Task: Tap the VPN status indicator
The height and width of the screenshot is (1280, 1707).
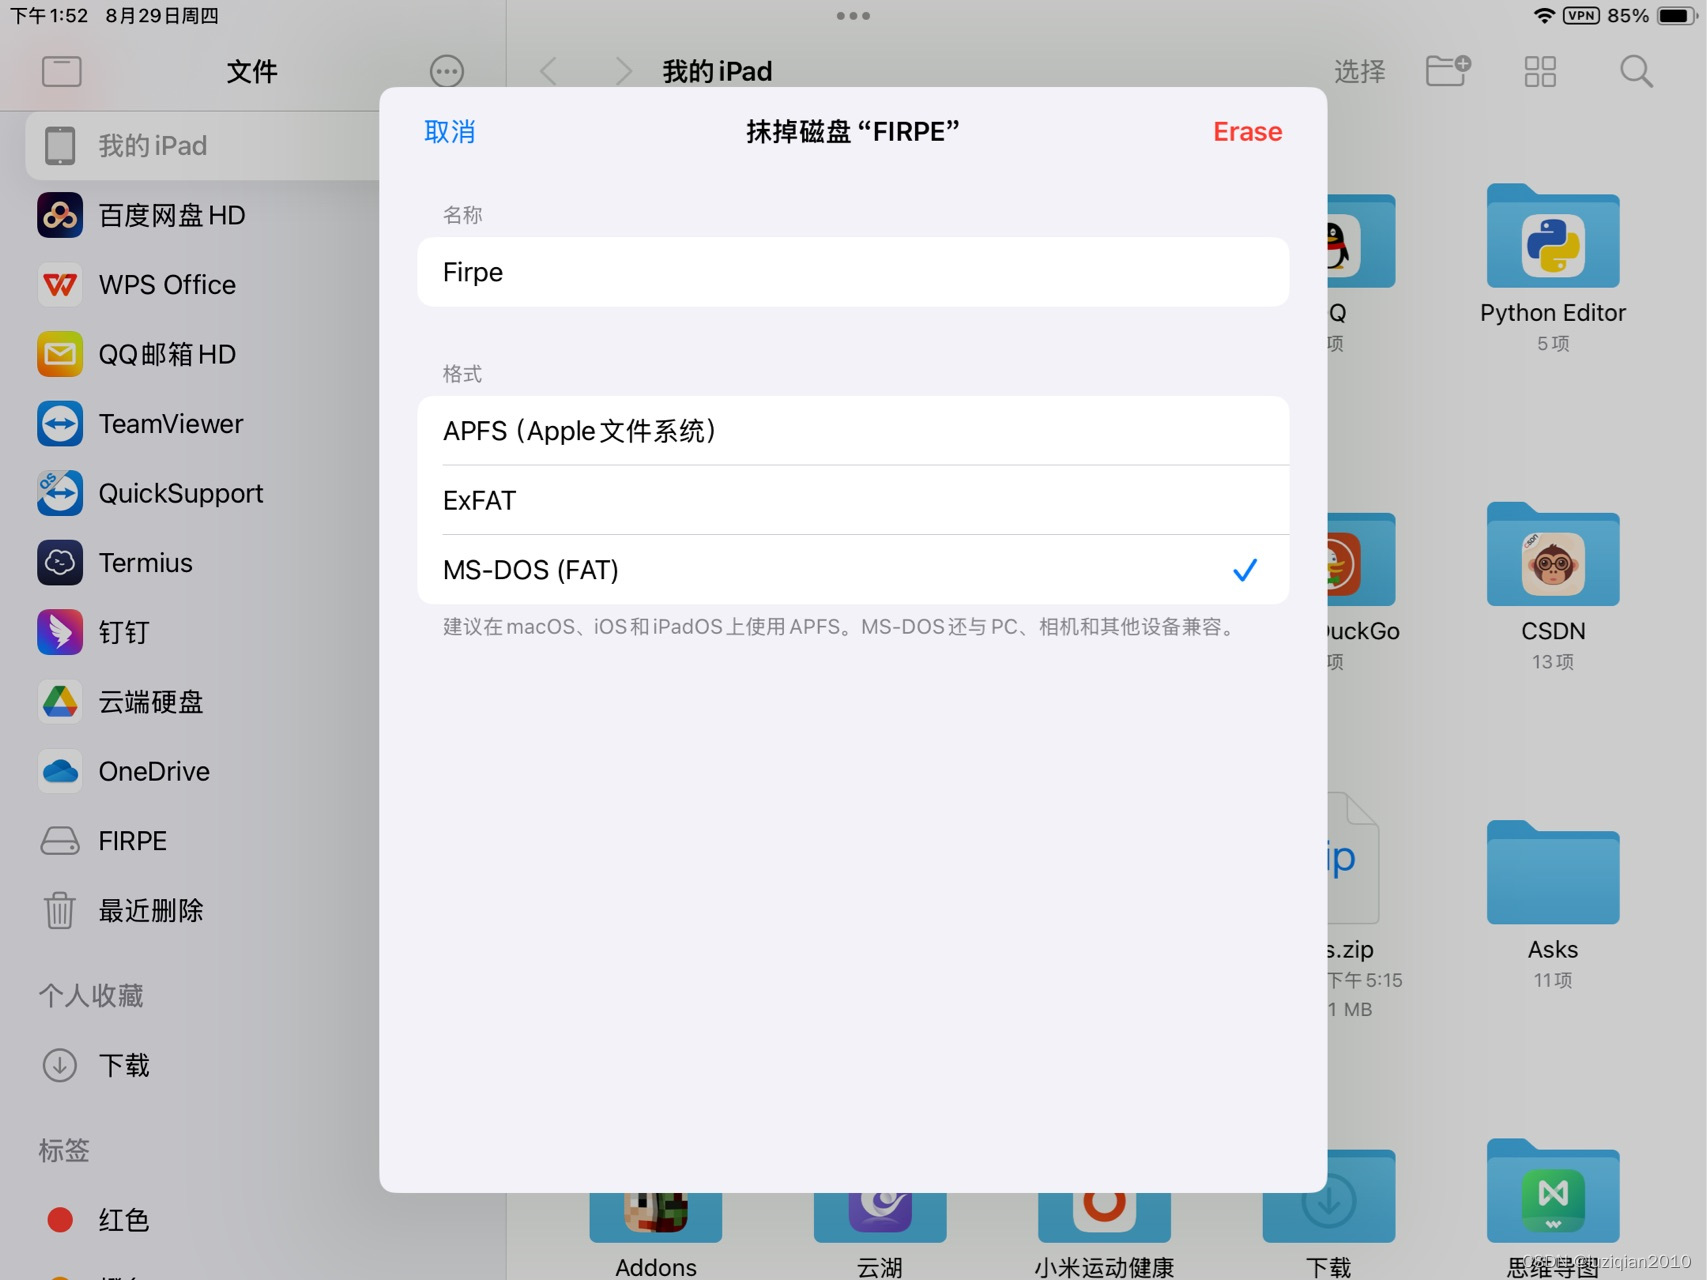Action: [1581, 16]
